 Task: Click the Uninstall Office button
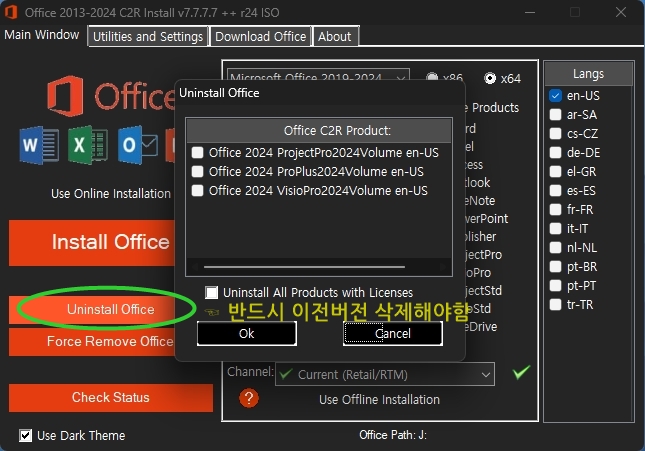point(92,309)
